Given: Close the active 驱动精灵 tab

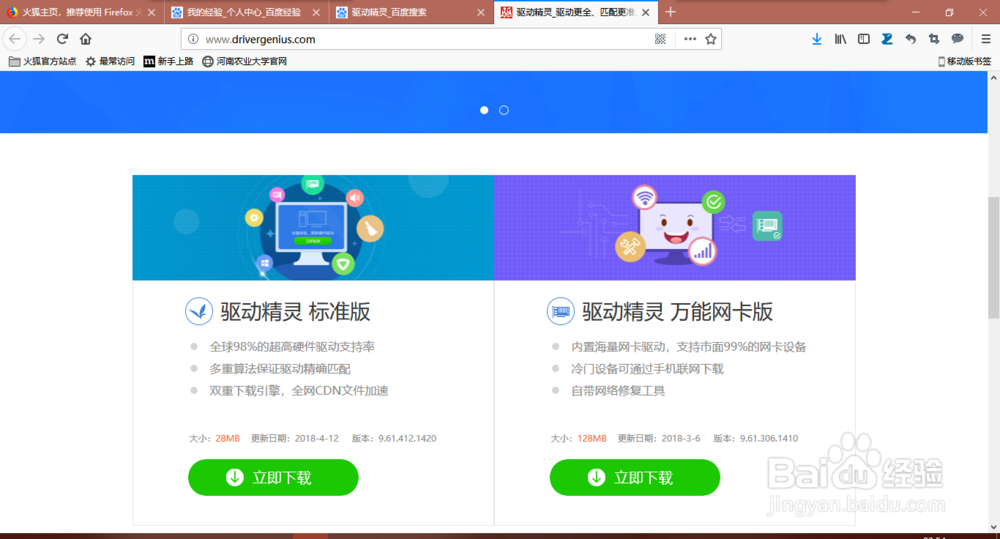Looking at the screenshot, I should click(645, 12).
